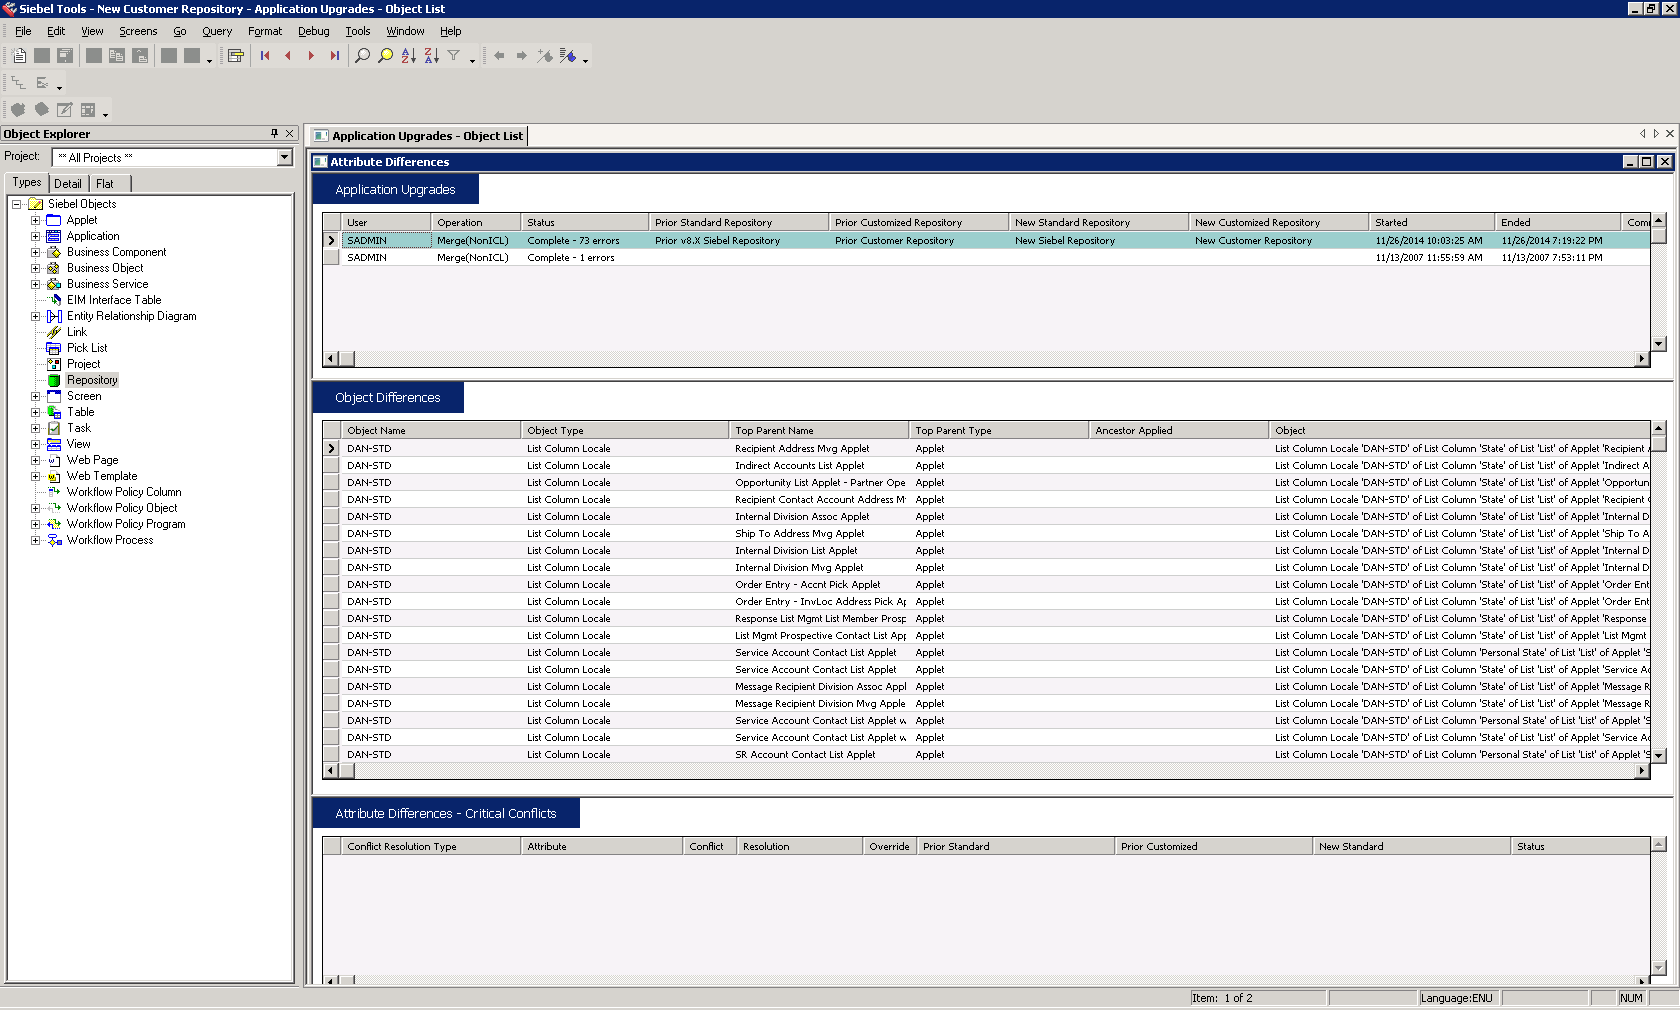The width and height of the screenshot is (1680, 1010).
Task: Toggle the Object Explorer toolbar icon
Action: (236, 56)
